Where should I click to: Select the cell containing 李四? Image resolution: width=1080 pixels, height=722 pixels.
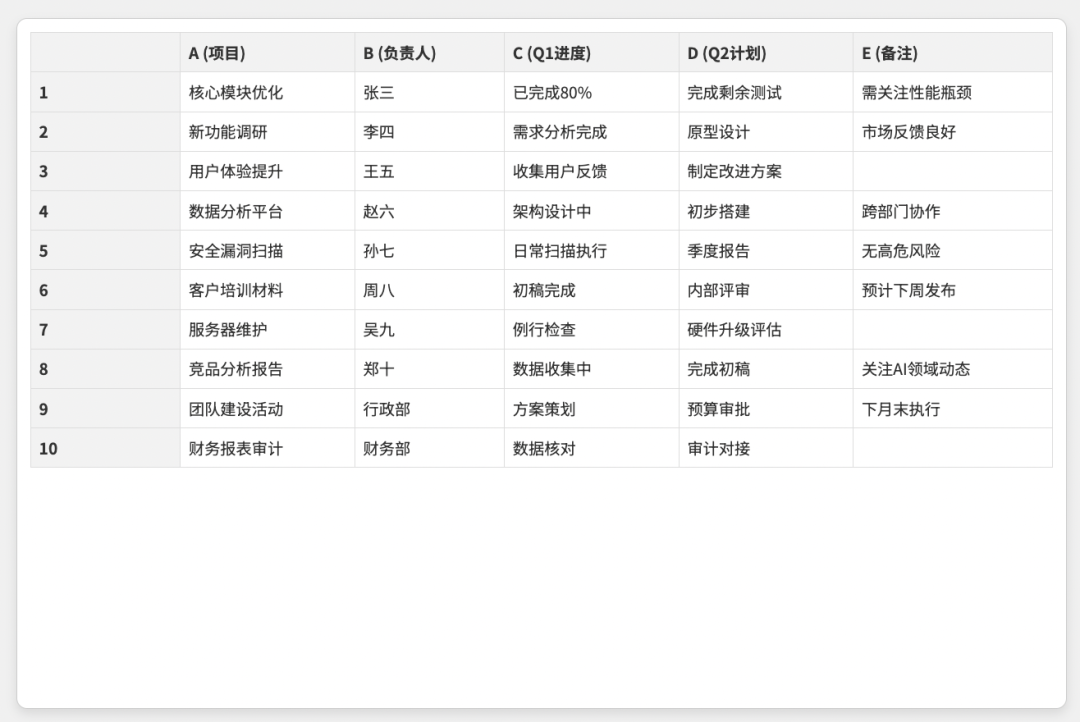click(x=429, y=132)
